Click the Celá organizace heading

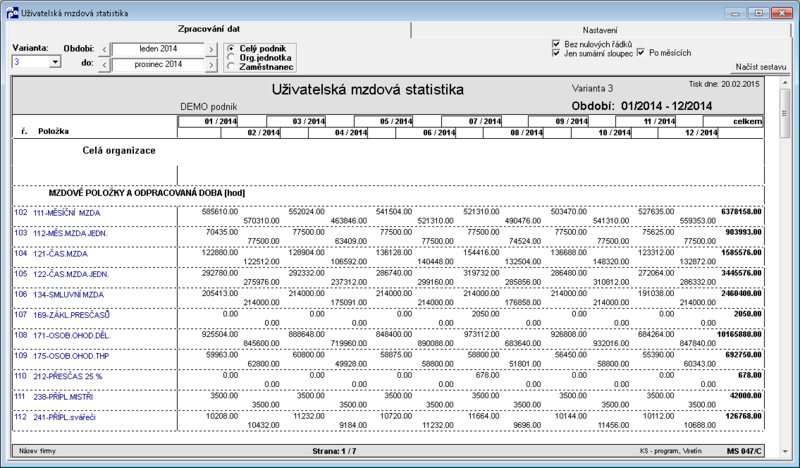(x=119, y=151)
